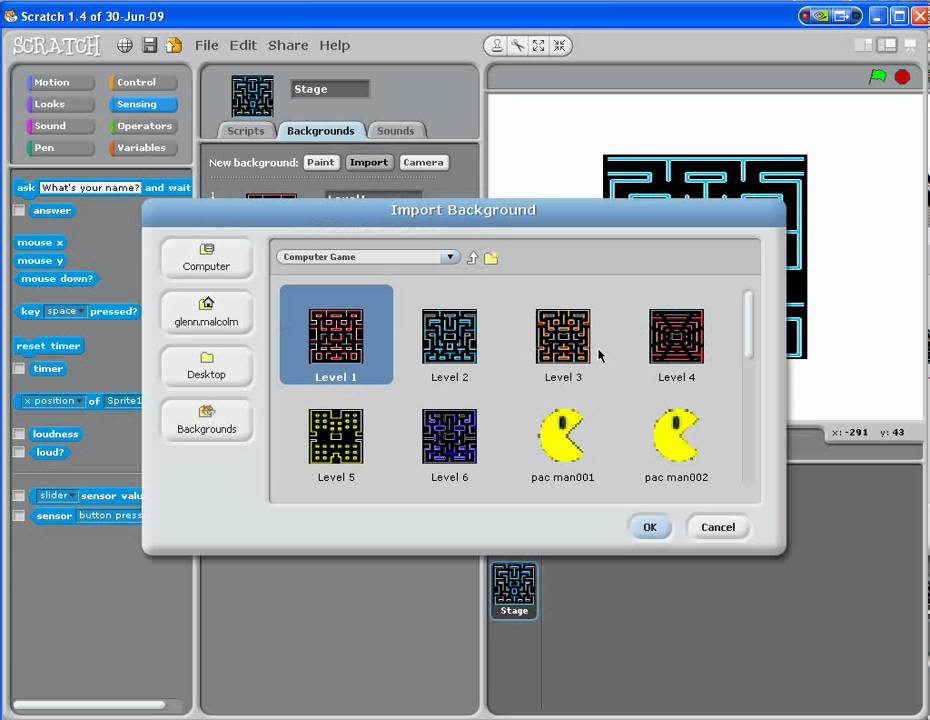Switch to full stage view mode
This screenshot has height=720, width=930.
pyautogui.click(x=887, y=45)
